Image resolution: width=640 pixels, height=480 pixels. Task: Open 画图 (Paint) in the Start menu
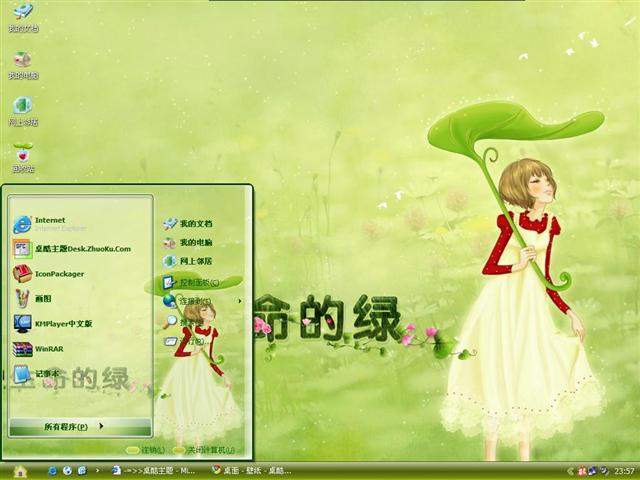33,299
